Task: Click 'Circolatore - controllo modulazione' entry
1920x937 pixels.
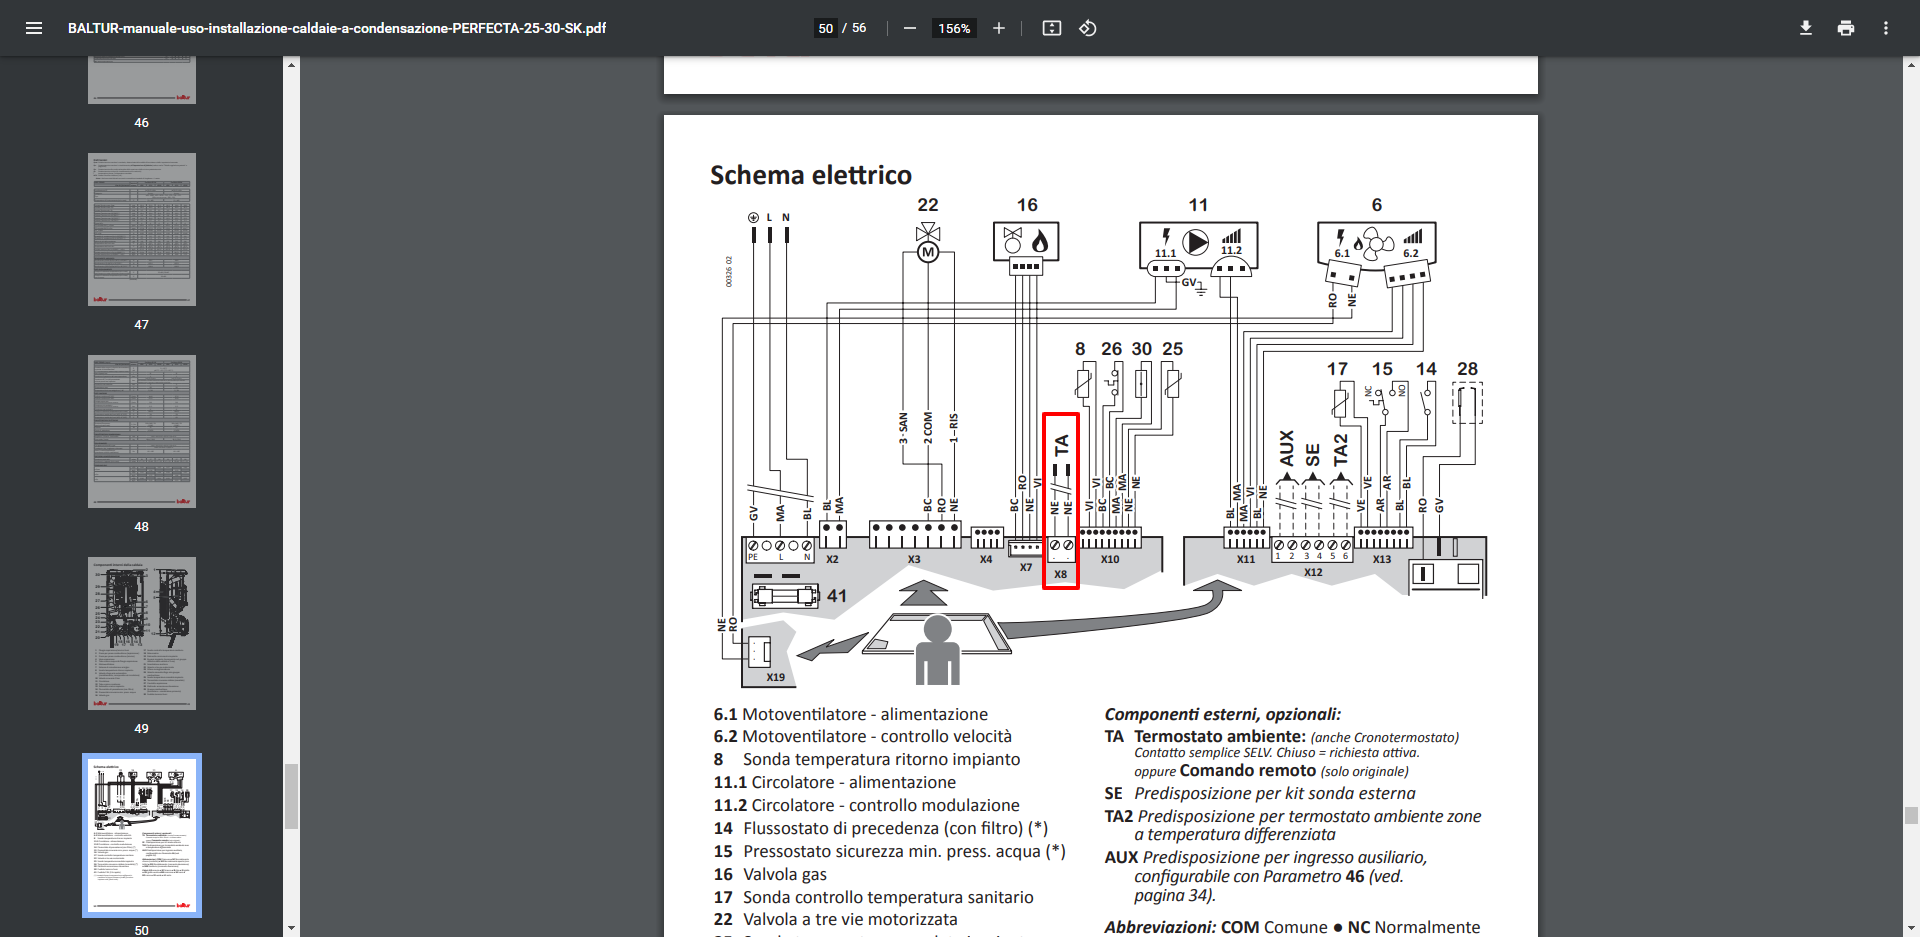Action: [x=886, y=805]
